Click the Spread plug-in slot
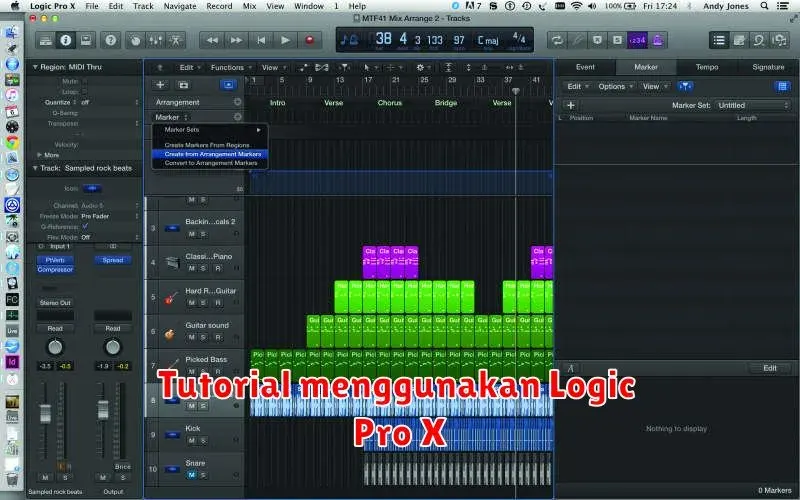The width and height of the screenshot is (800, 500). point(113,260)
